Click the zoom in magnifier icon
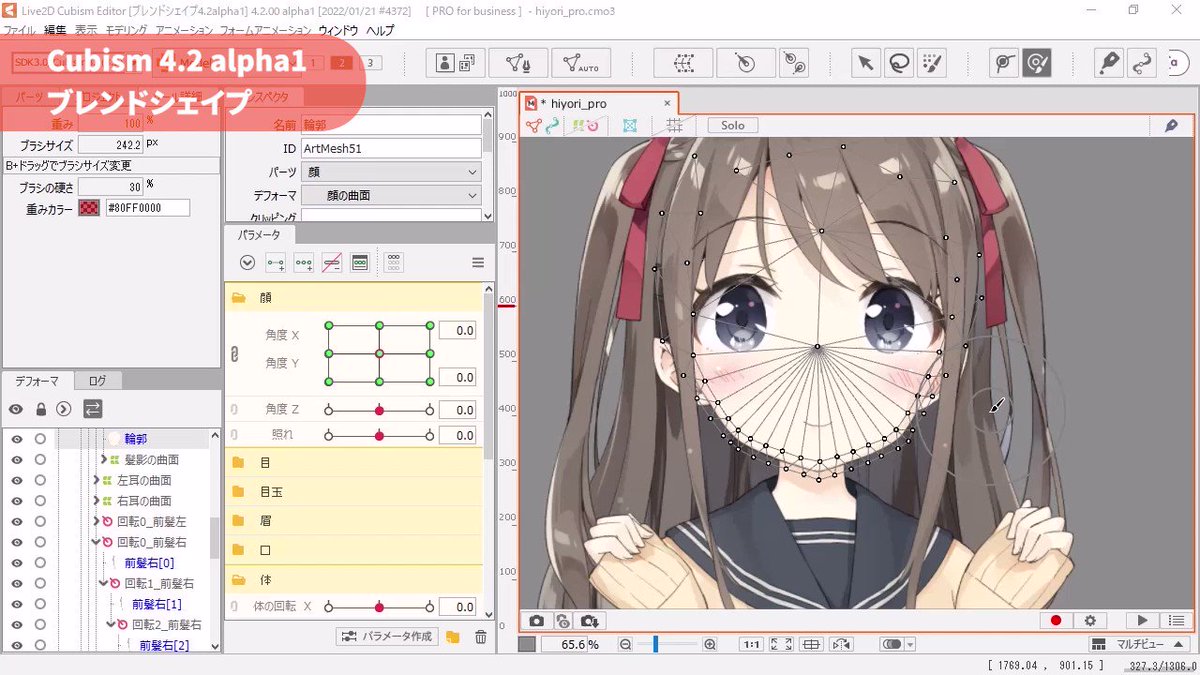 click(x=710, y=644)
